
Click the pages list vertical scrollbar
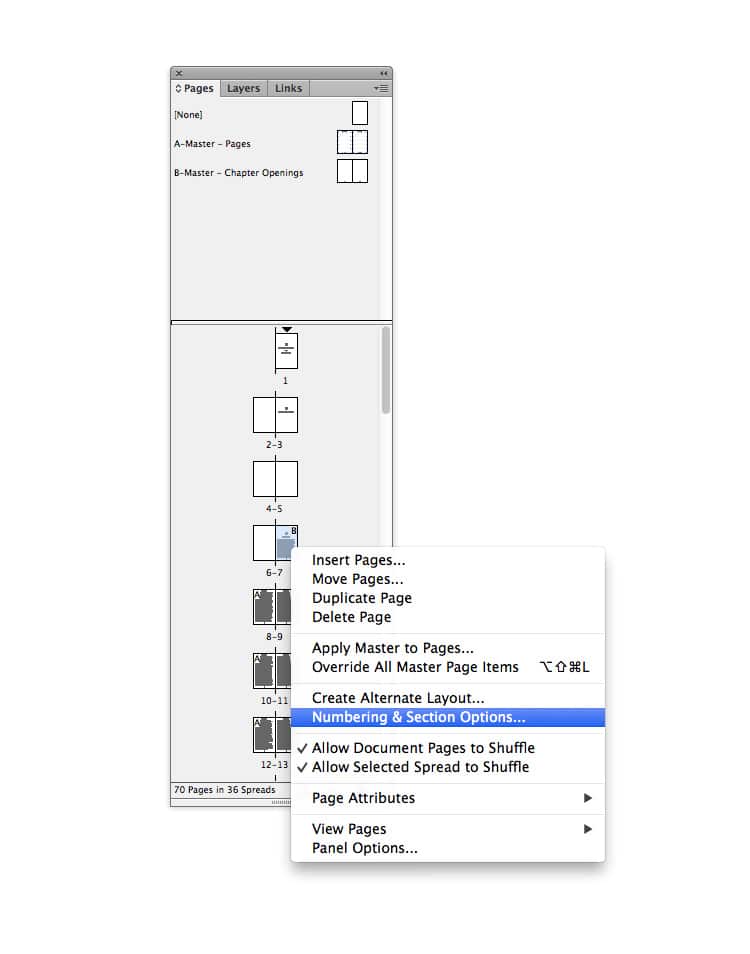386,371
